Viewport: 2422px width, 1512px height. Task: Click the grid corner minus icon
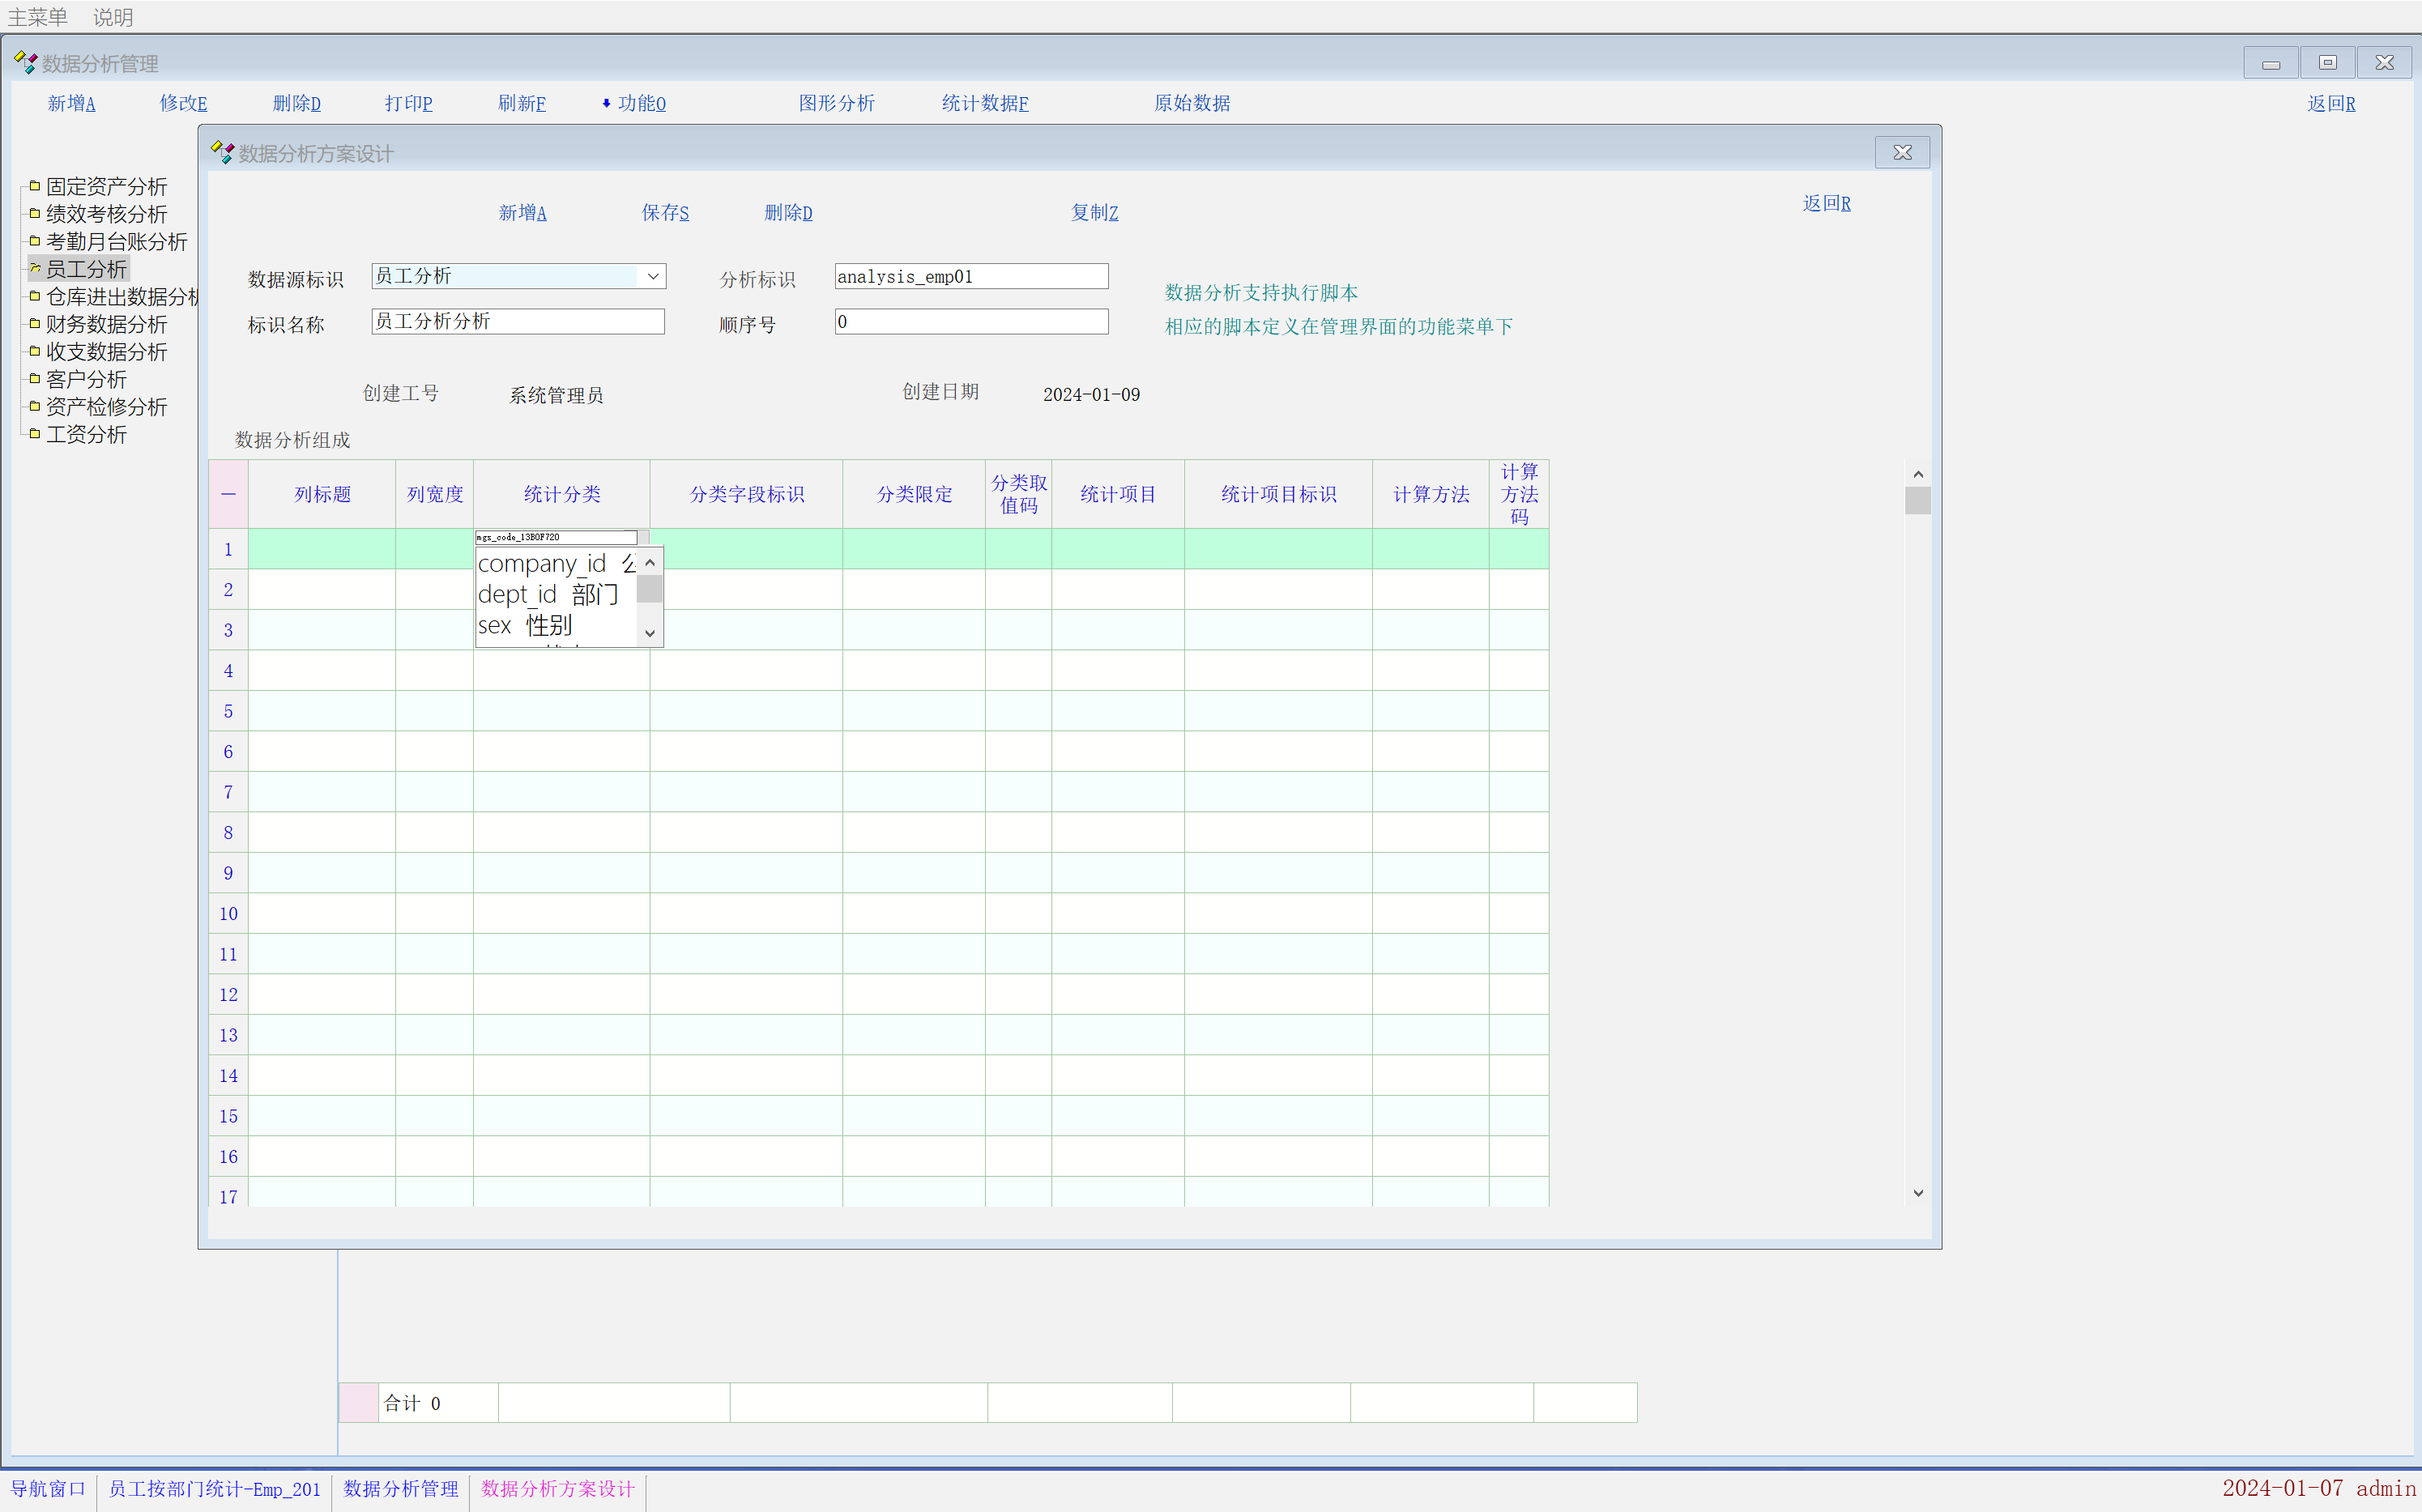[x=228, y=494]
